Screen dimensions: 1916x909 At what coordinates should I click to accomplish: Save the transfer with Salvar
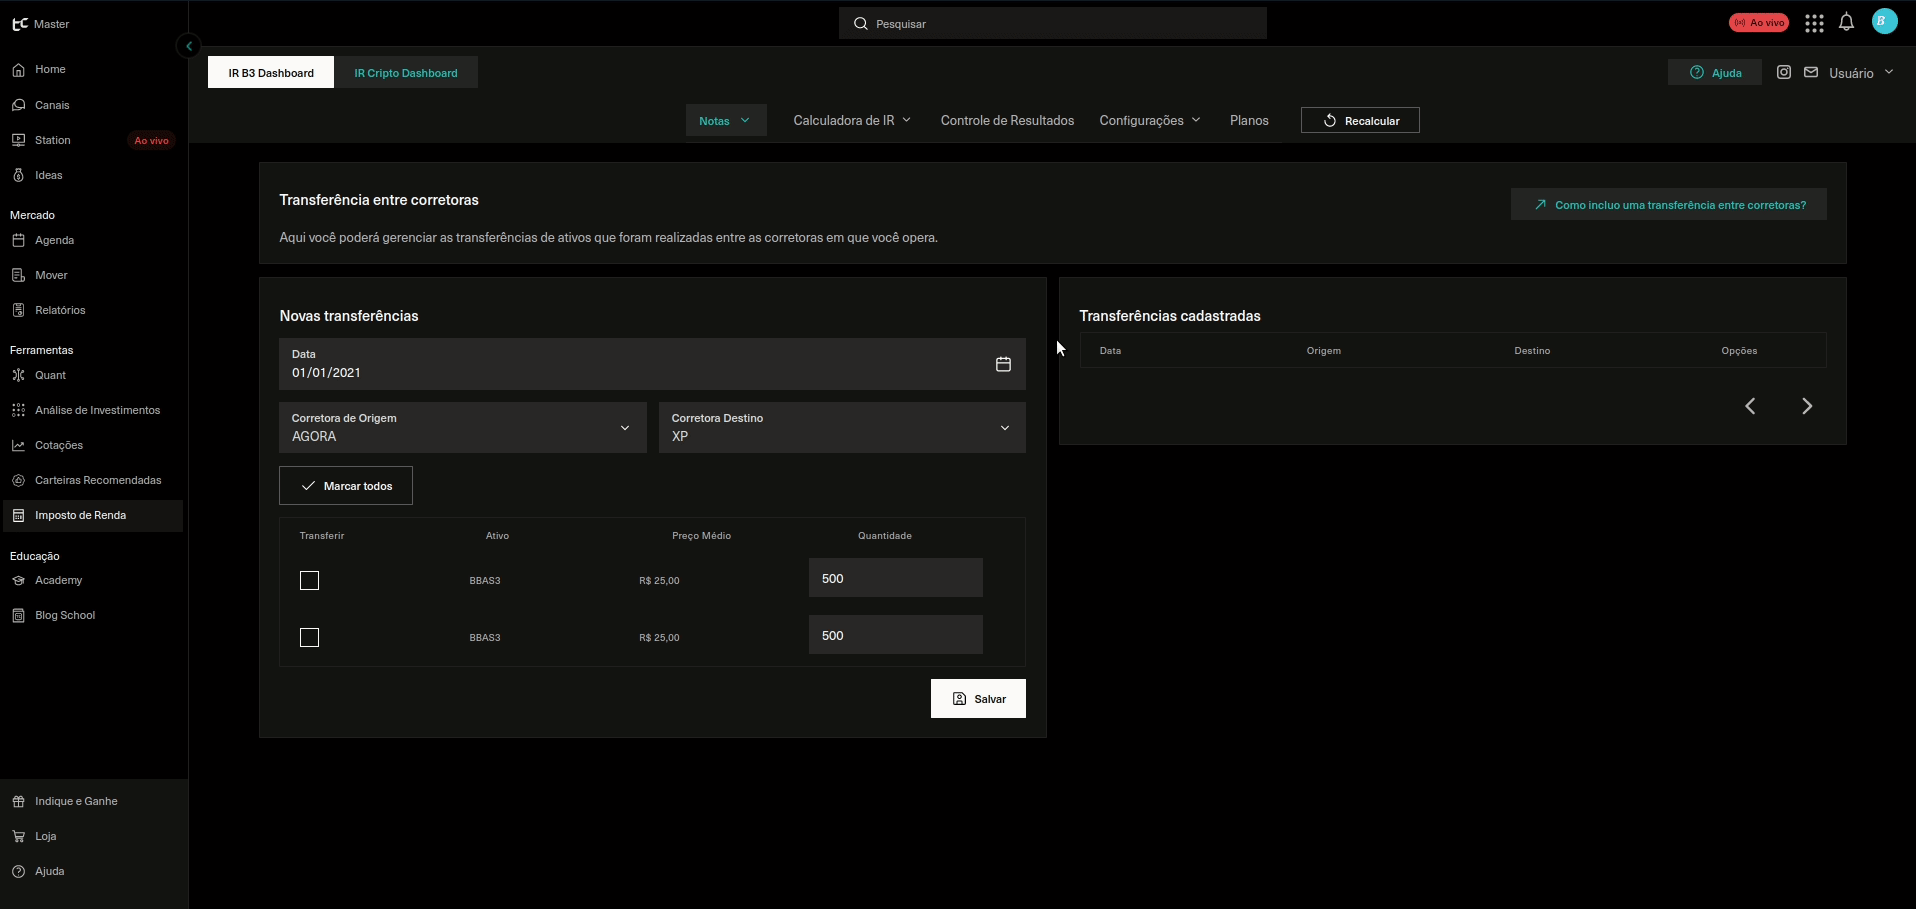[978, 699]
